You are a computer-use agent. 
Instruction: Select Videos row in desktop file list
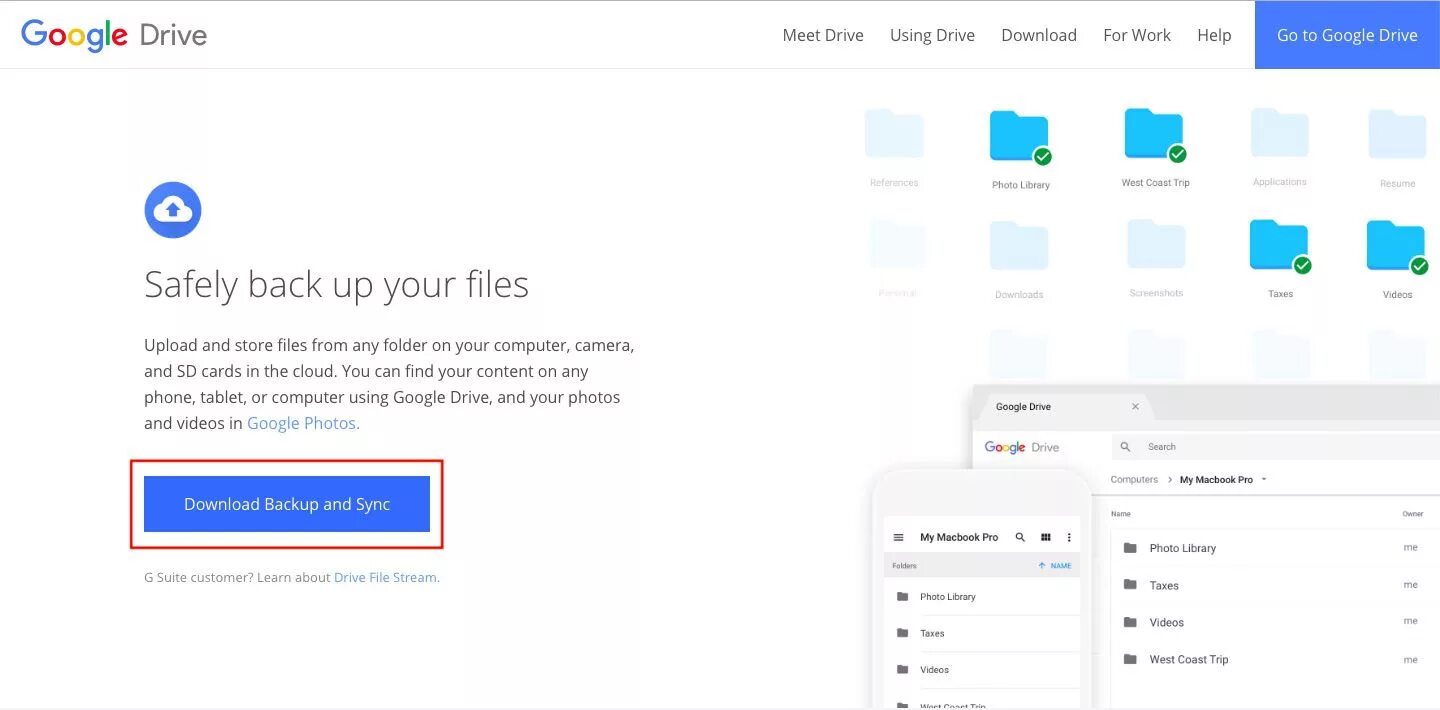tap(1275, 622)
